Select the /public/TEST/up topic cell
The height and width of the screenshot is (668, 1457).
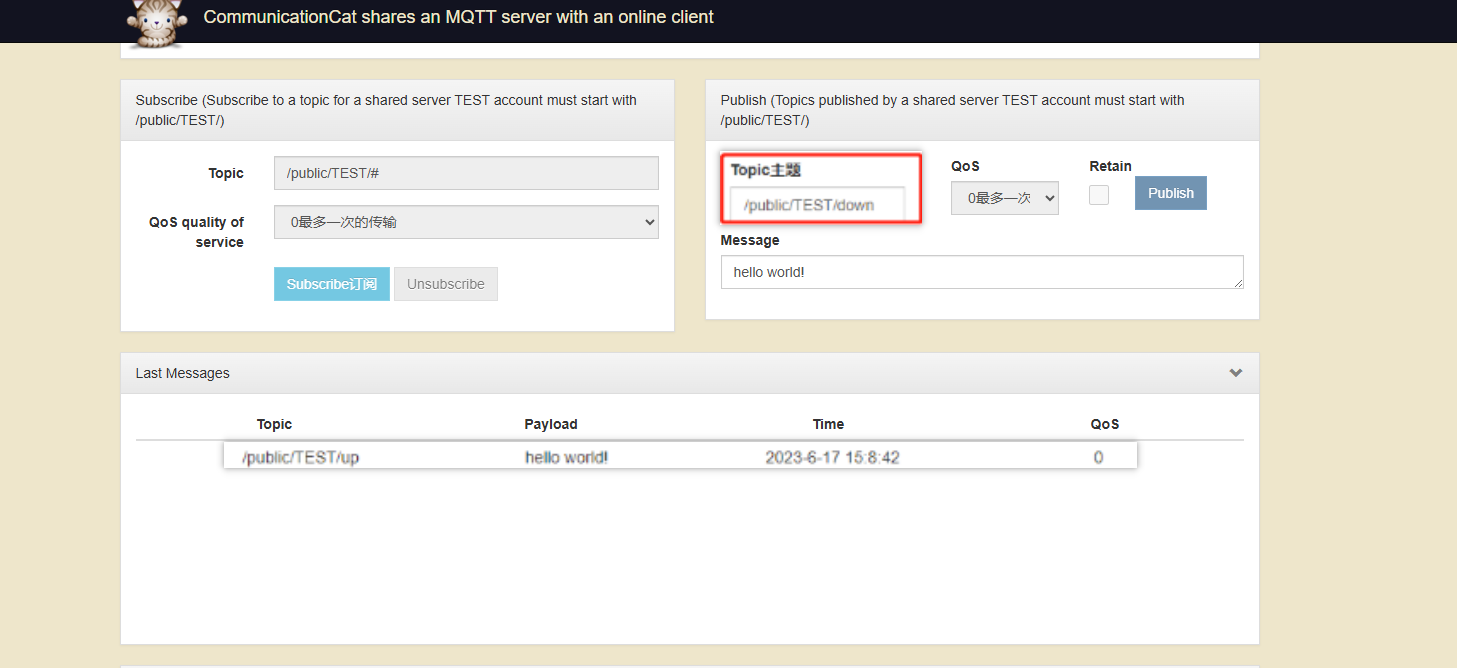pyautogui.click(x=300, y=458)
